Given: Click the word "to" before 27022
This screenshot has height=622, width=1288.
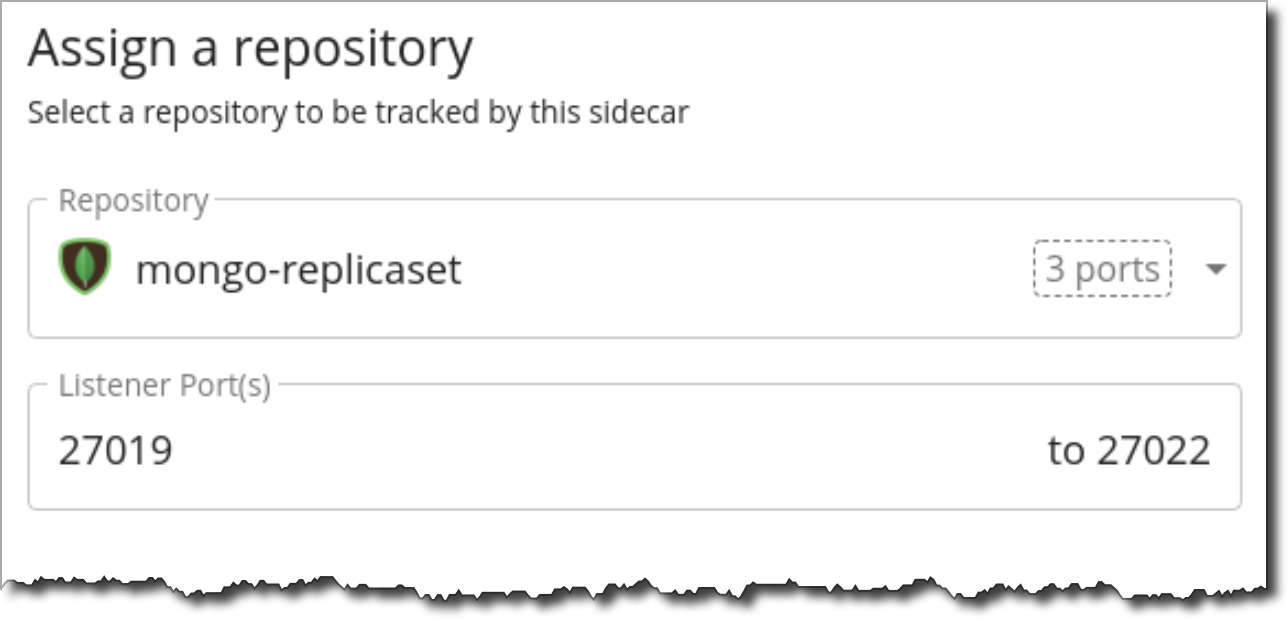Looking at the screenshot, I should pos(1066,451).
